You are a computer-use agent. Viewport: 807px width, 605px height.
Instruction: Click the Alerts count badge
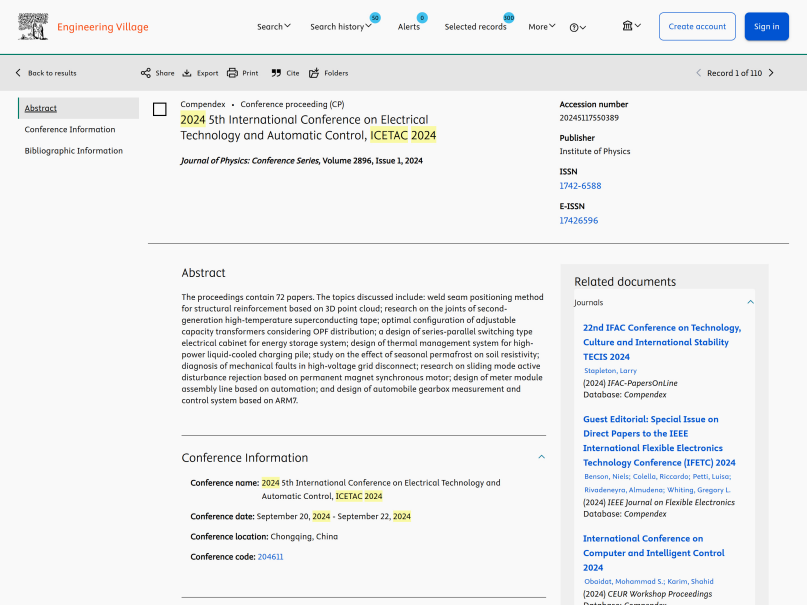(x=422, y=18)
